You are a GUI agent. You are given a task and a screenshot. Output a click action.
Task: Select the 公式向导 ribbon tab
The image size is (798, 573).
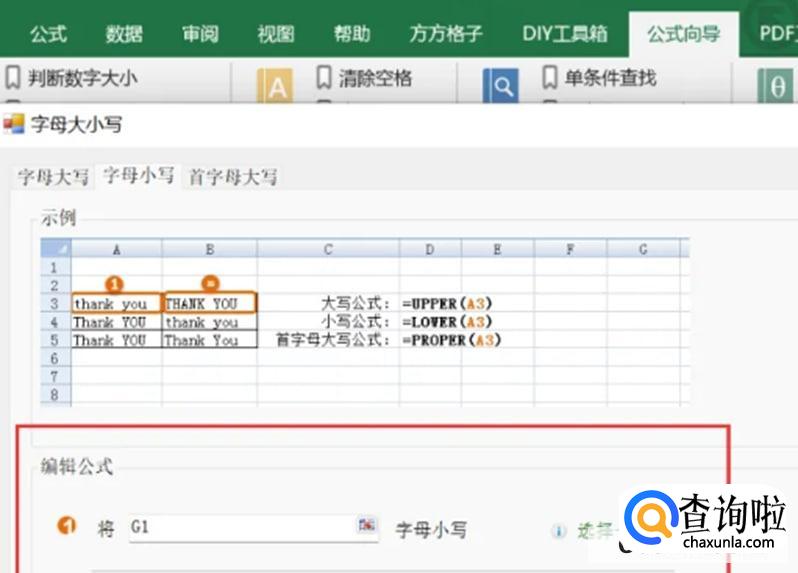pyautogui.click(x=683, y=34)
